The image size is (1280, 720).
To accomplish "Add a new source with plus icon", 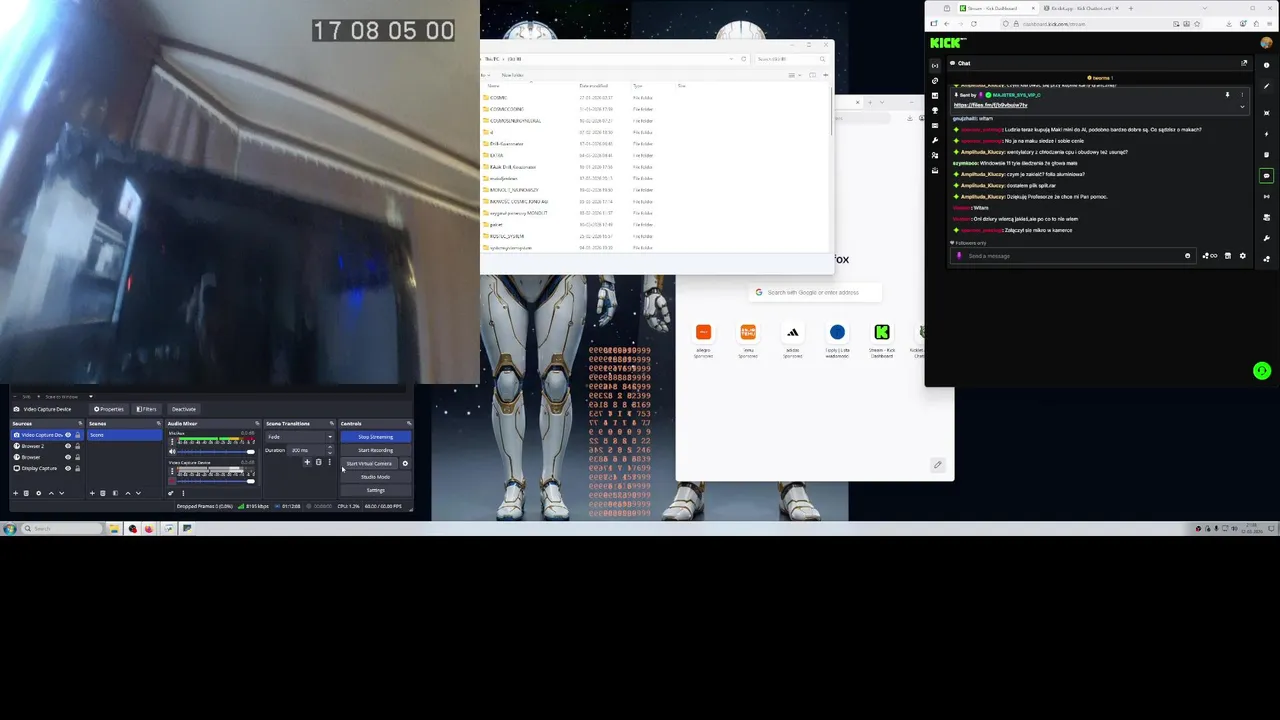I will click(15, 493).
